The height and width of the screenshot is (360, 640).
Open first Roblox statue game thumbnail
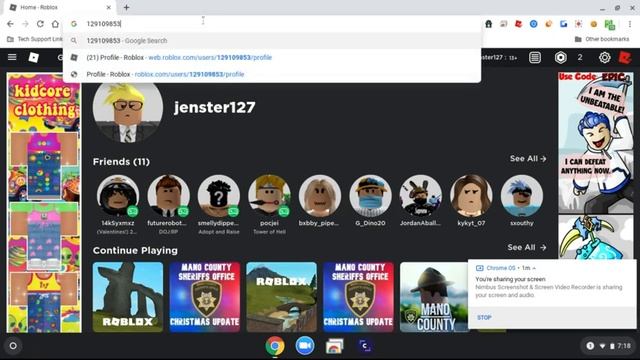[128, 297]
